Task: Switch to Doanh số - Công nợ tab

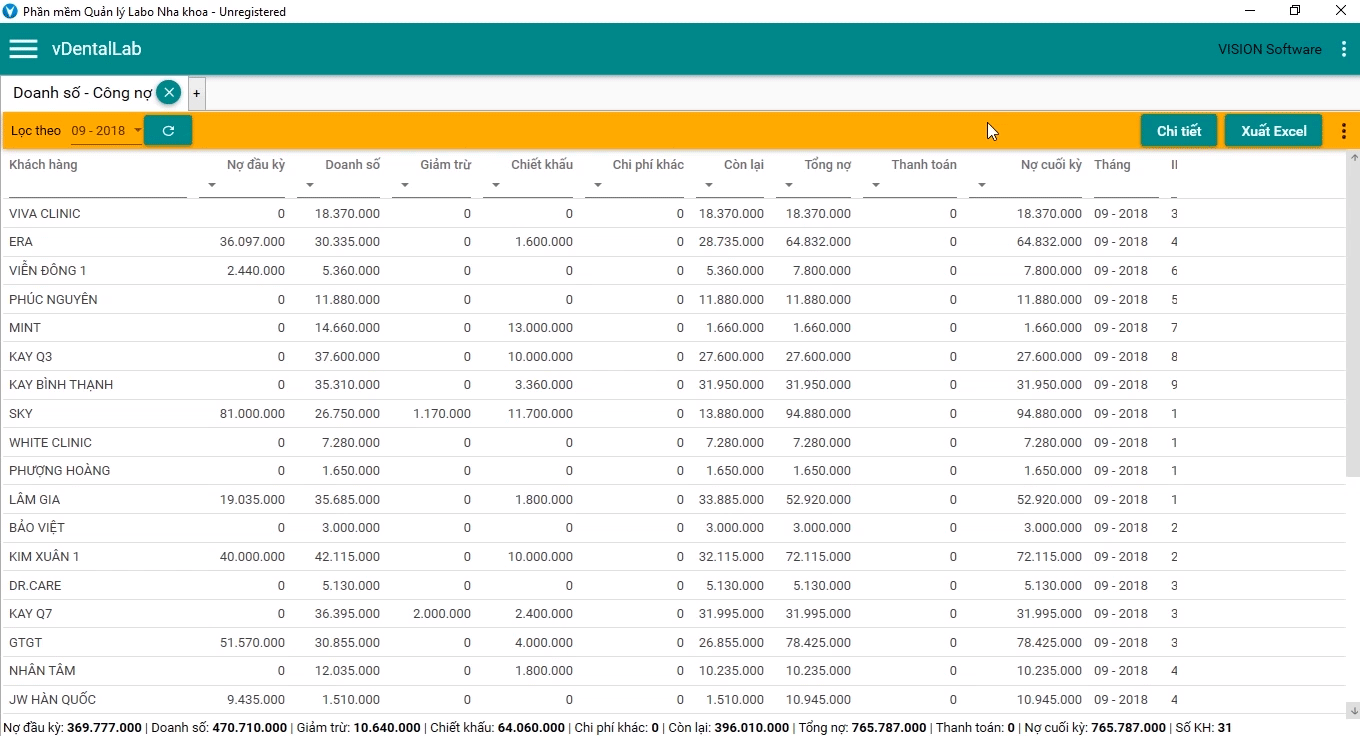Action: coord(82,93)
